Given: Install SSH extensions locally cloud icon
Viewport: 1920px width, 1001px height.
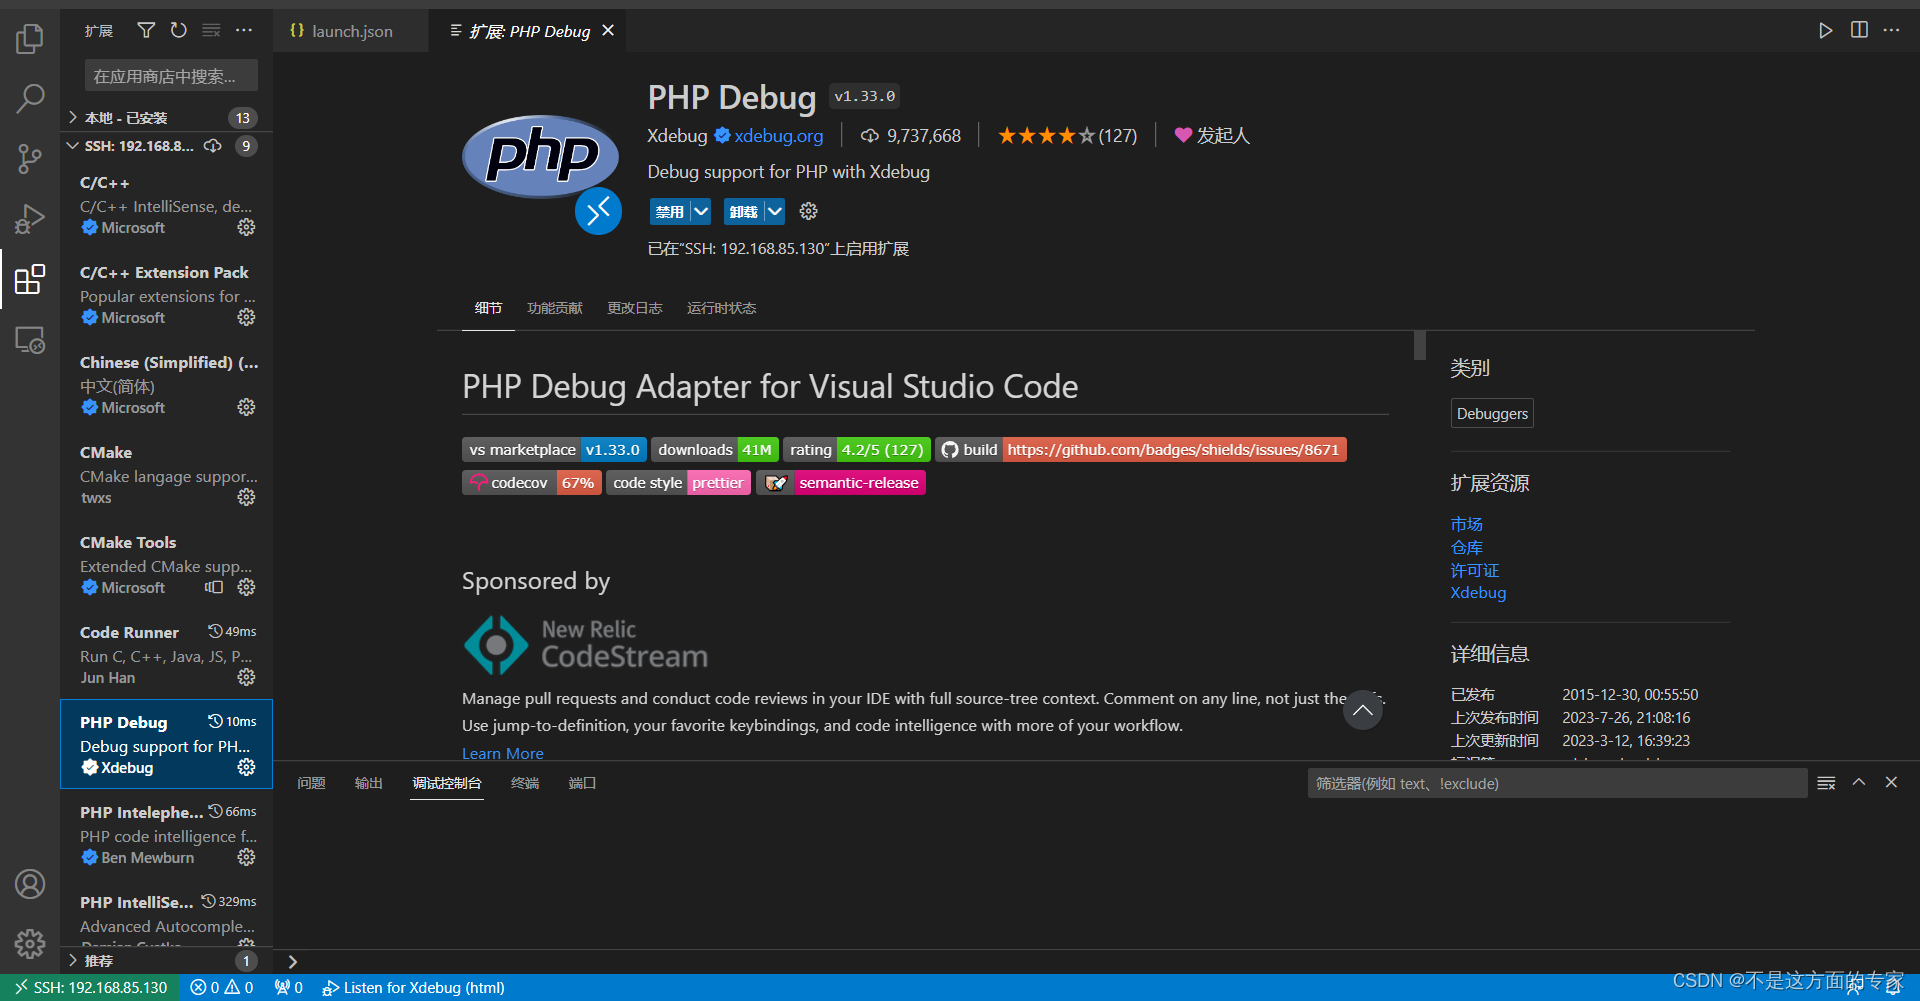Looking at the screenshot, I should coord(213,146).
